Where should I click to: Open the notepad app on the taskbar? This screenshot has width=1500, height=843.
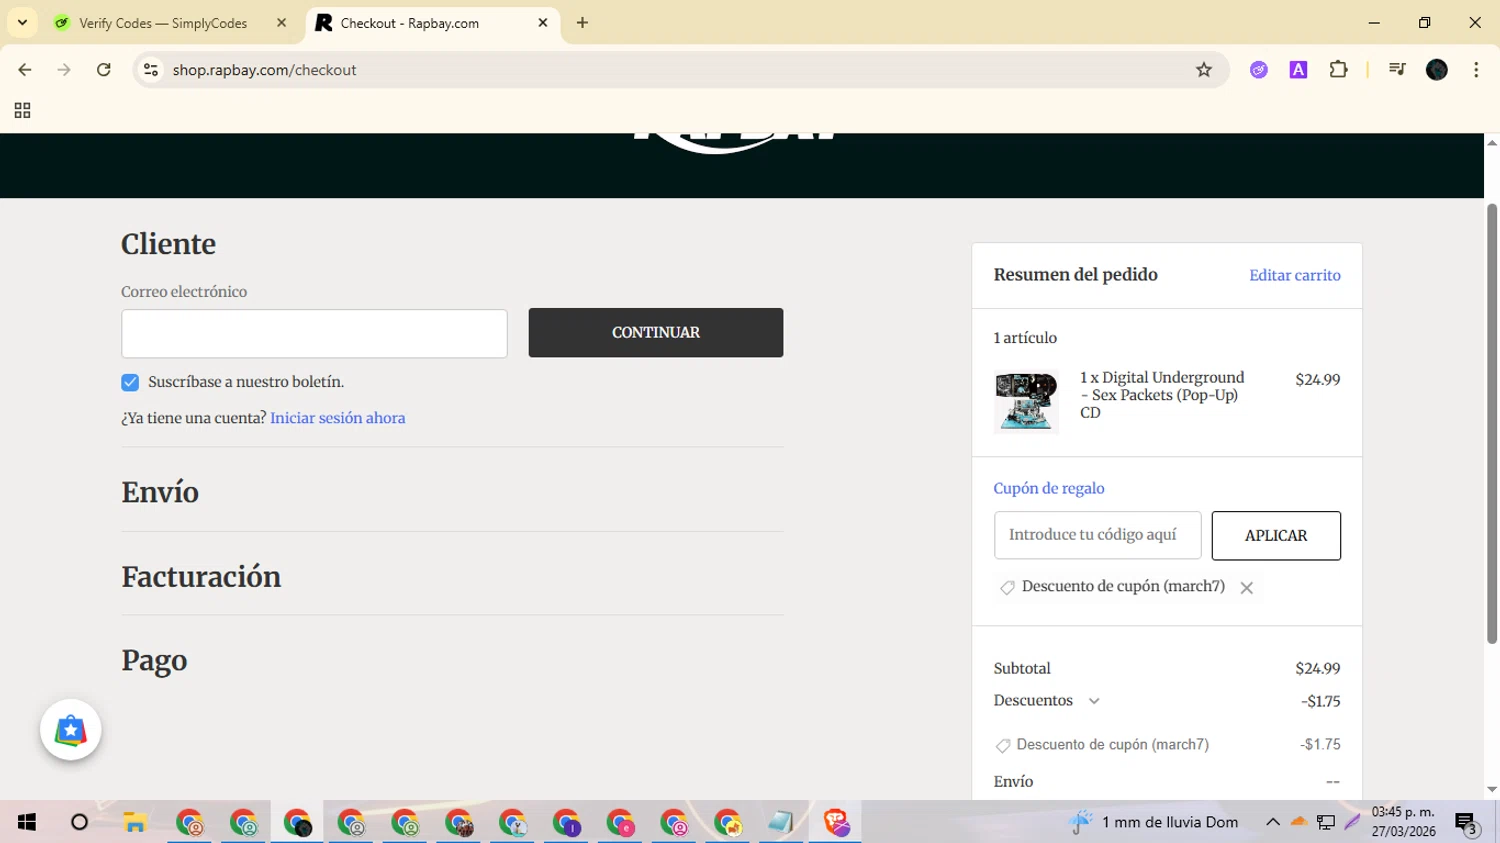click(x=781, y=822)
